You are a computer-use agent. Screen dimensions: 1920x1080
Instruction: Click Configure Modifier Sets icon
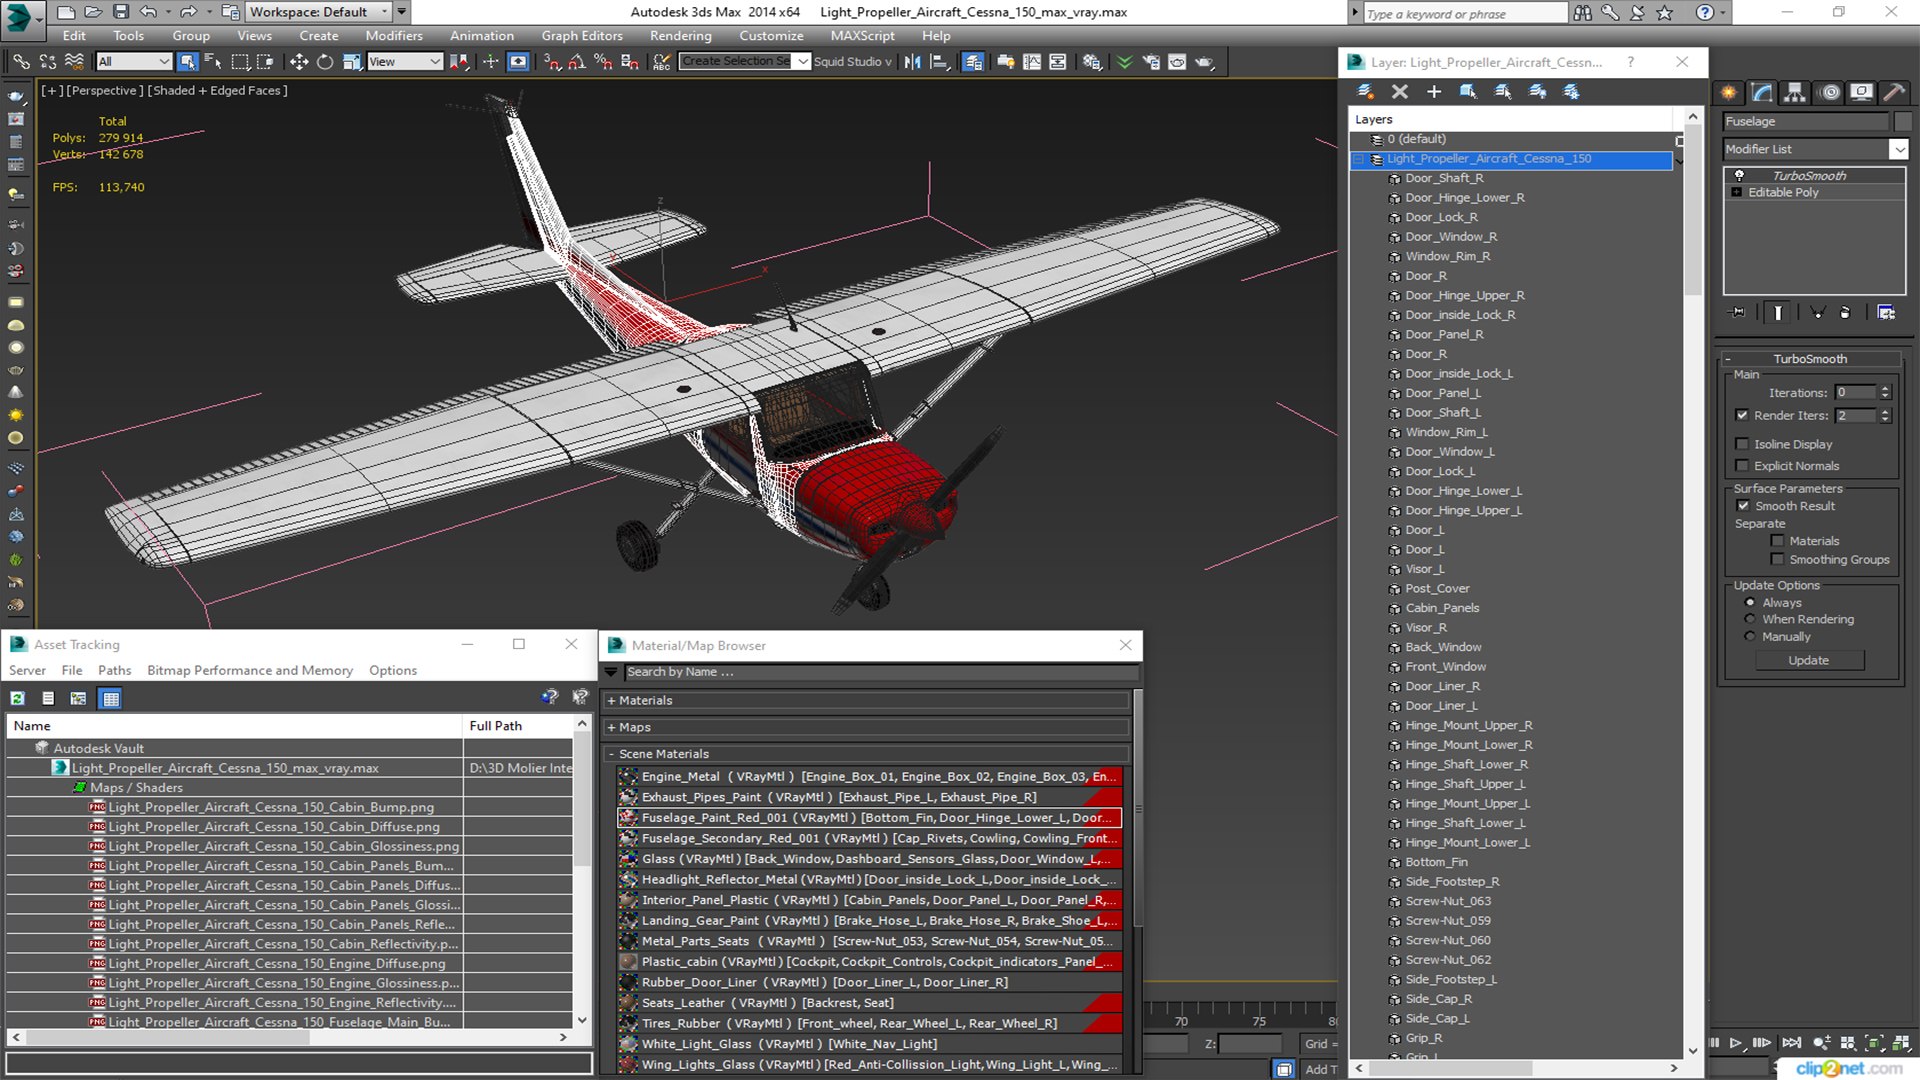coord(1886,313)
